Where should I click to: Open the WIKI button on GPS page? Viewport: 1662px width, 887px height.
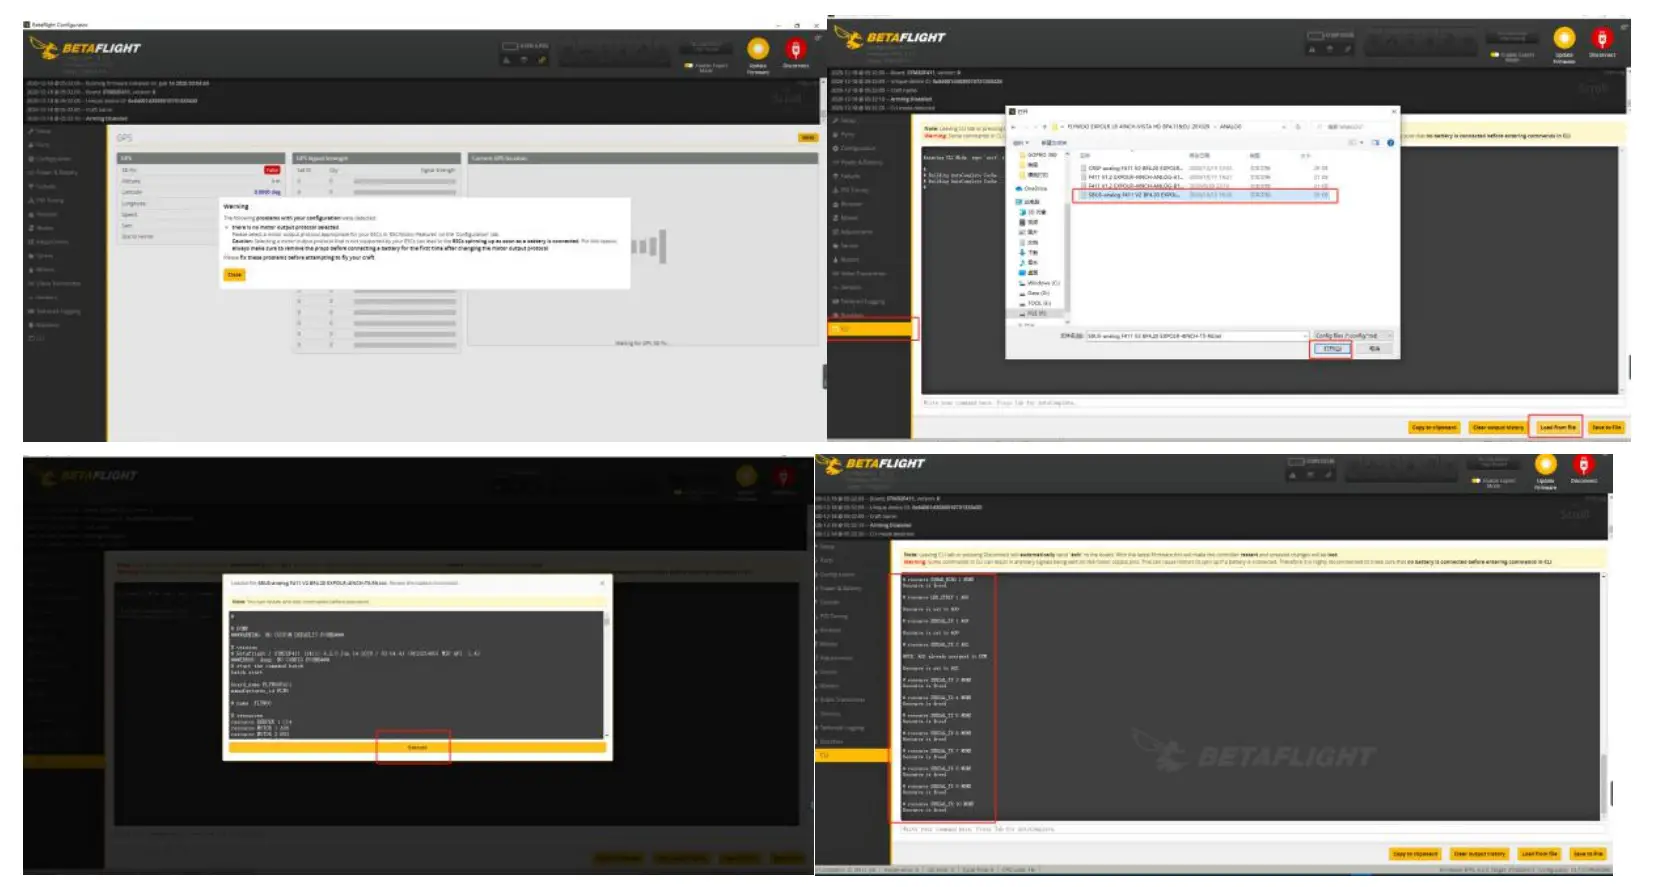807,138
